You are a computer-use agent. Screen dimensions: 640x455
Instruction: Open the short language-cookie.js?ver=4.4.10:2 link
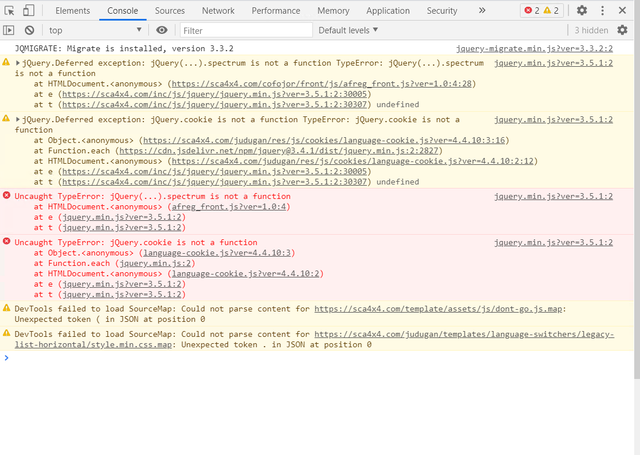tap(245, 274)
